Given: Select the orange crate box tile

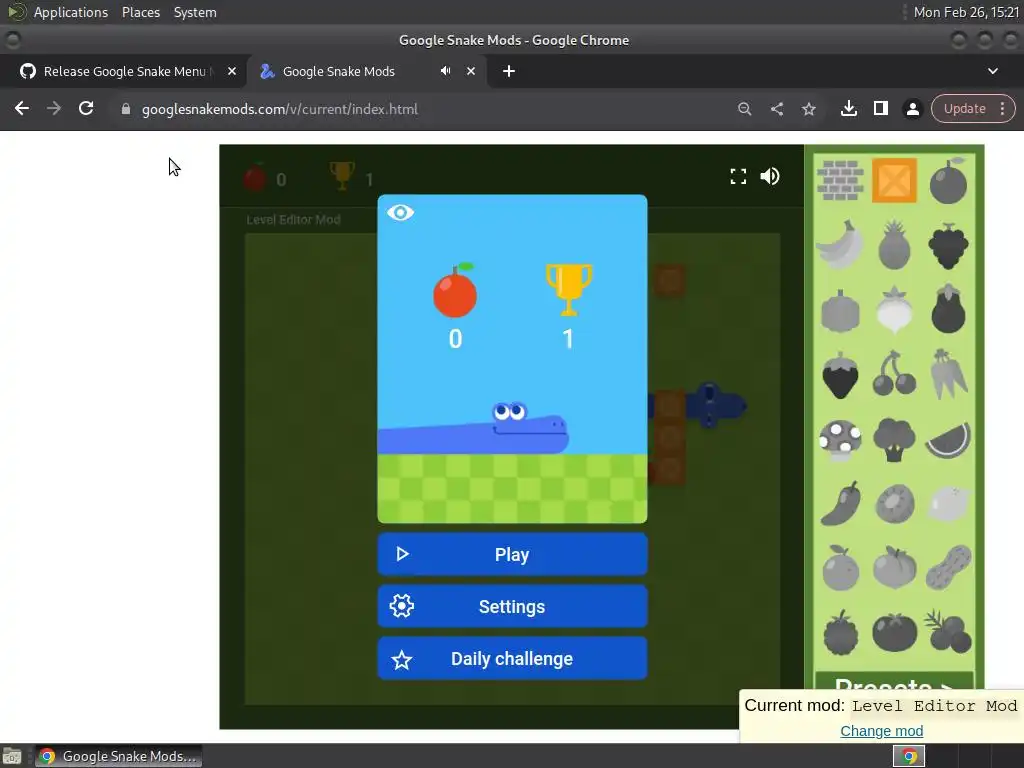Looking at the screenshot, I should tap(894, 180).
